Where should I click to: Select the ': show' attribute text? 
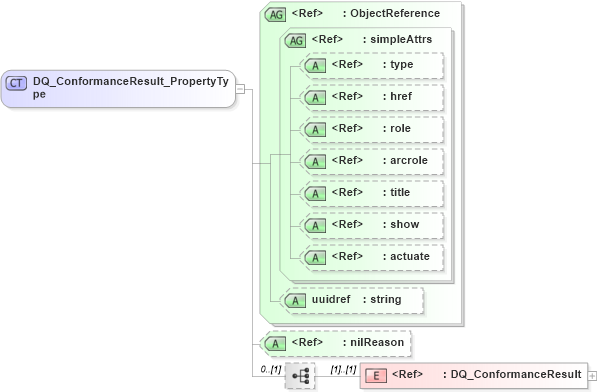pos(401,224)
